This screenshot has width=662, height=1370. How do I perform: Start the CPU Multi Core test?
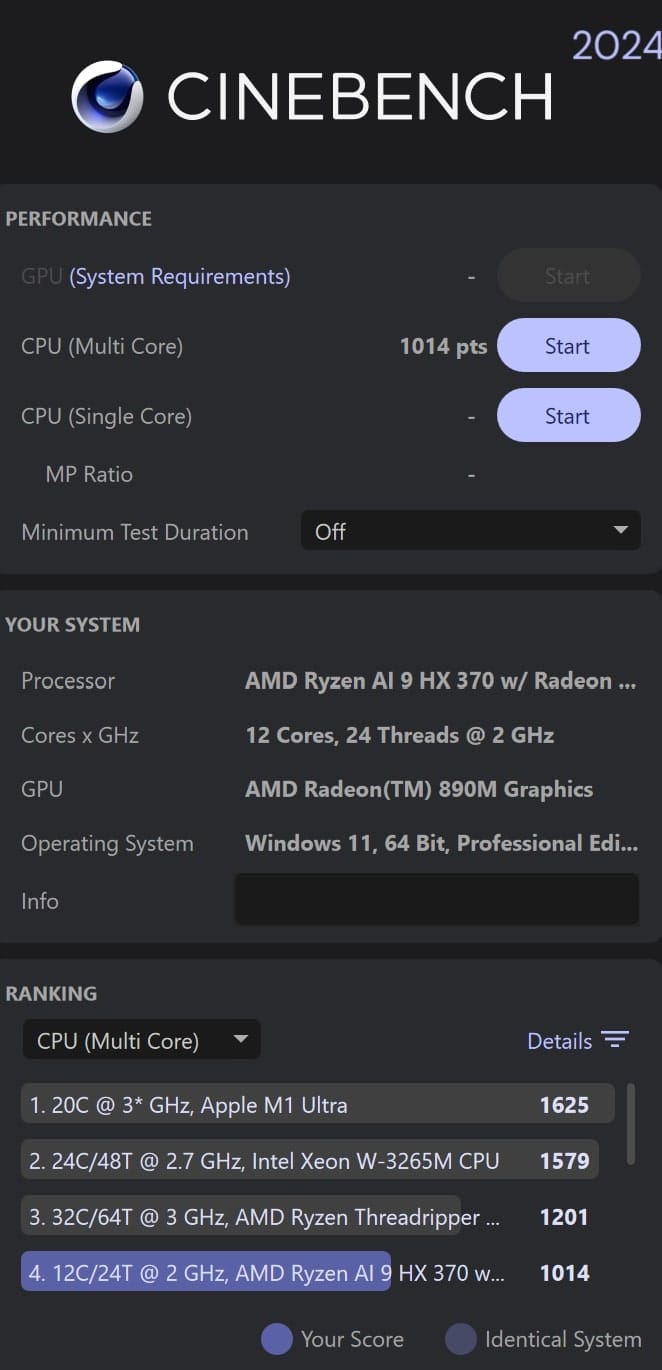(568, 346)
